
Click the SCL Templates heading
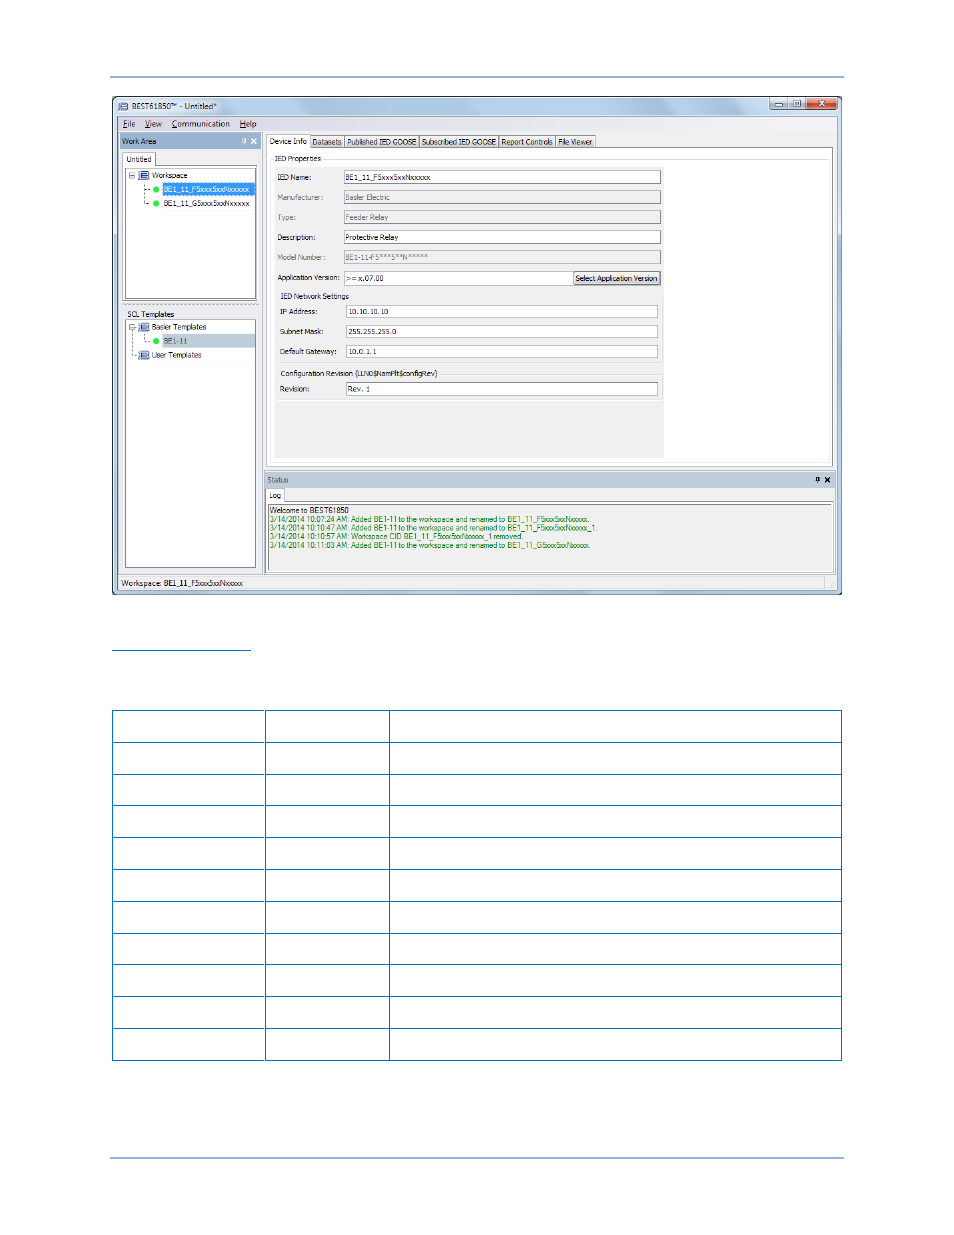pyautogui.click(x=150, y=314)
